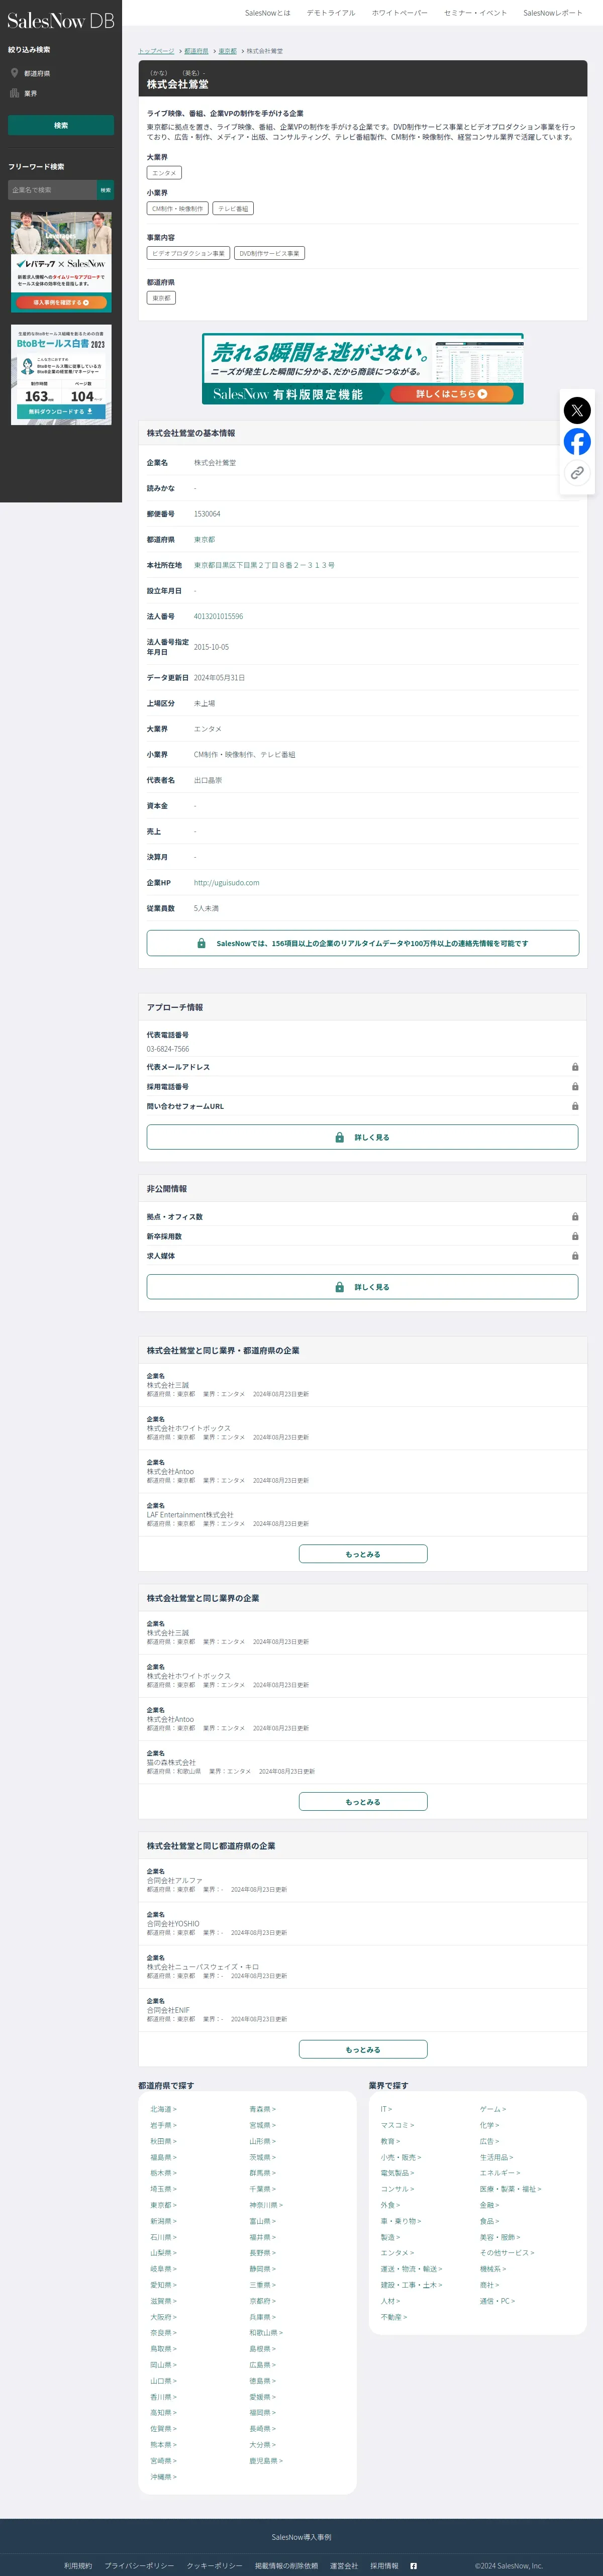Open the レバテック × SalesNow banner
The image size is (603, 2576).
(61, 261)
